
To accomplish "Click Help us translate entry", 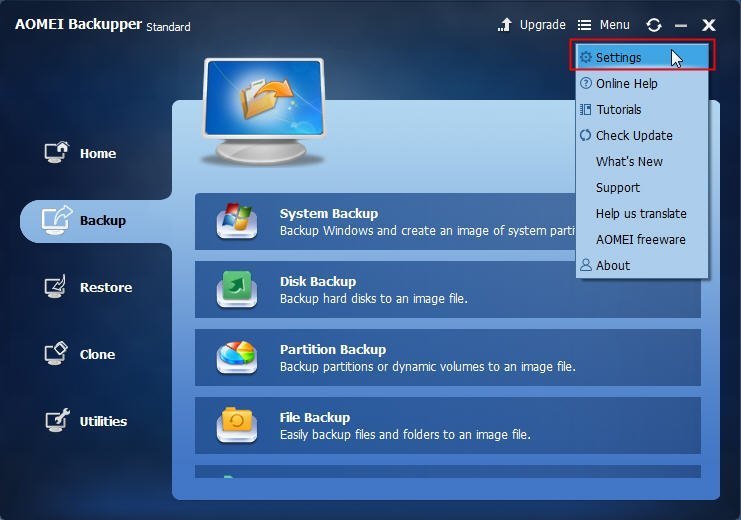I will (x=642, y=214).
